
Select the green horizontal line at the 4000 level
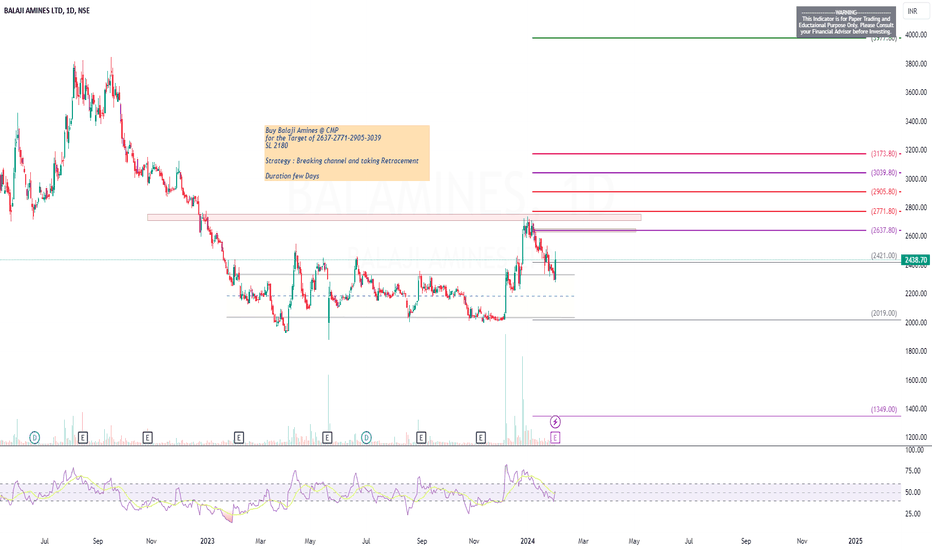point(701,38)
